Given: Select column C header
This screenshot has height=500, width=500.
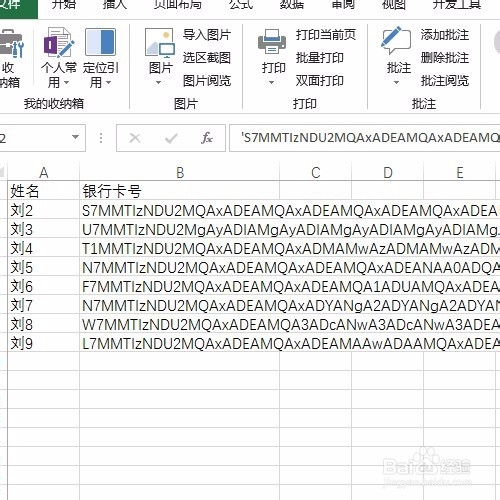Looking at the screenshot, I should pyautogui.click(x=316, y=173).
